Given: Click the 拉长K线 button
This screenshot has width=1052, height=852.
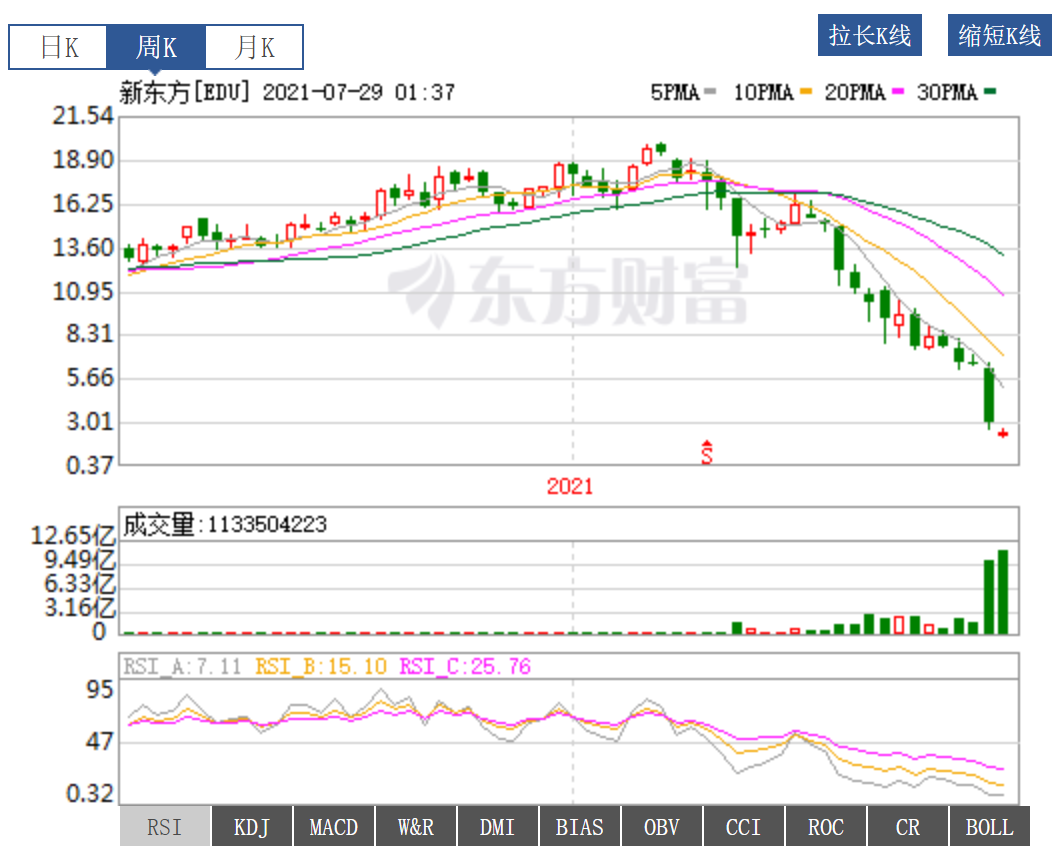Looking at the screenshot, I should point(869,36).
